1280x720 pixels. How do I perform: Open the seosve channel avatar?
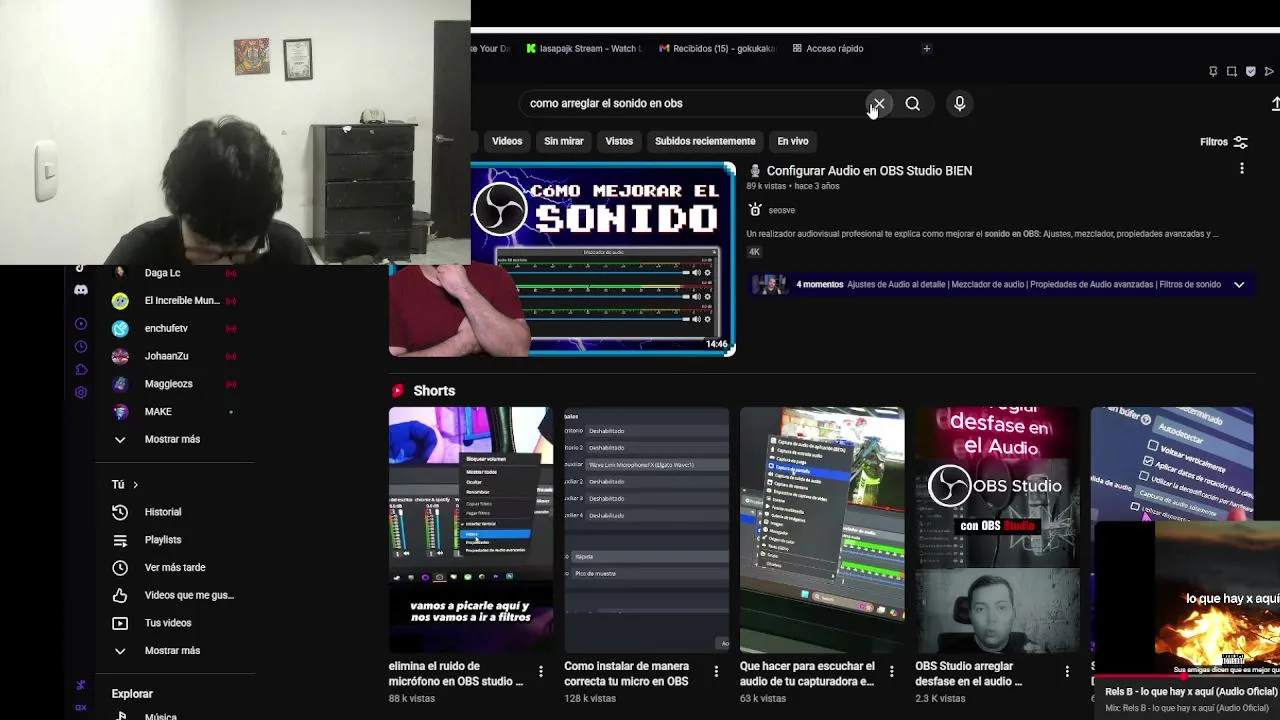(755, 210)
